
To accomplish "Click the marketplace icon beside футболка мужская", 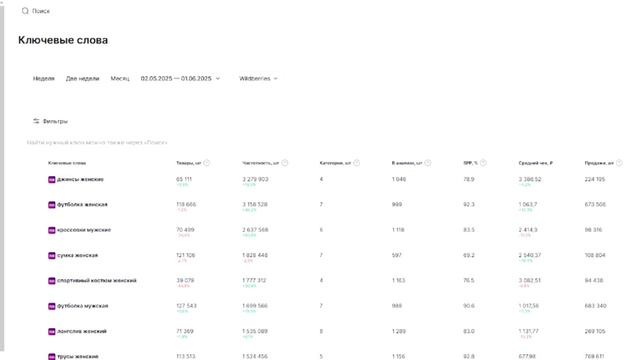I will 51,306.
